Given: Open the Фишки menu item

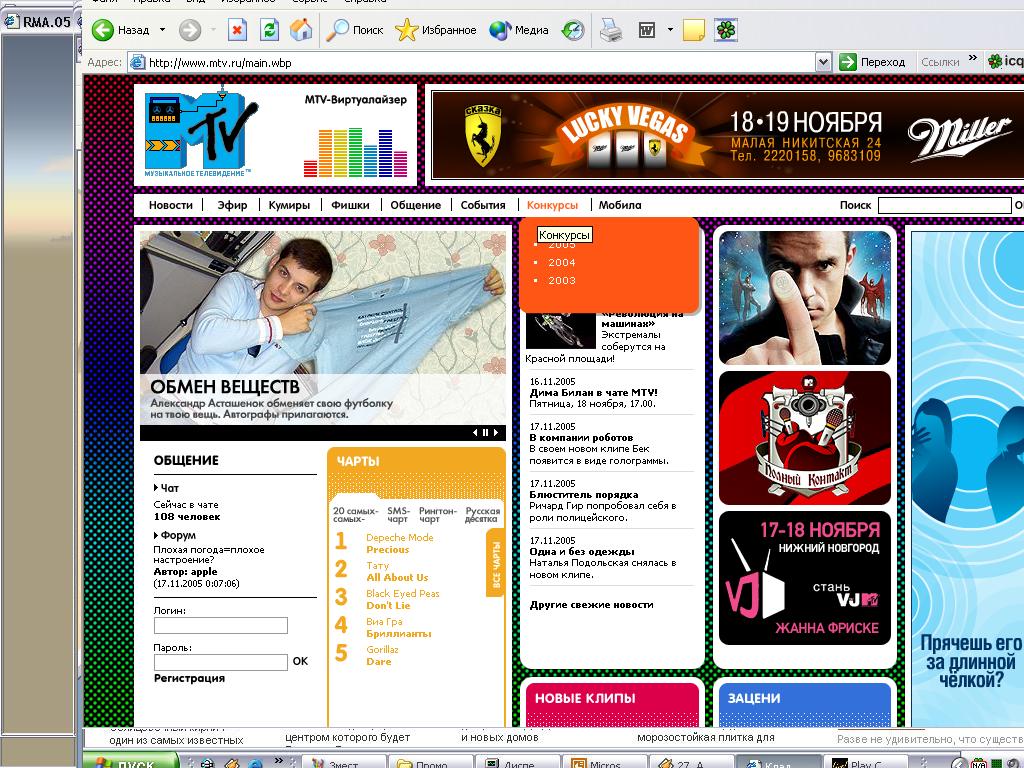Looking at the screenshot, I should pyautogui.click(x=350, y=205).
